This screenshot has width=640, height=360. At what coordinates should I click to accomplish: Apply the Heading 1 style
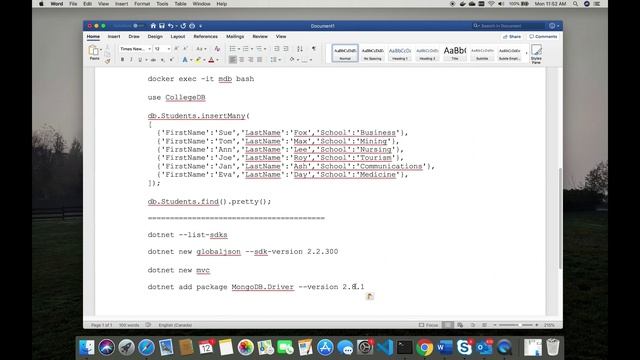point(400,53)
